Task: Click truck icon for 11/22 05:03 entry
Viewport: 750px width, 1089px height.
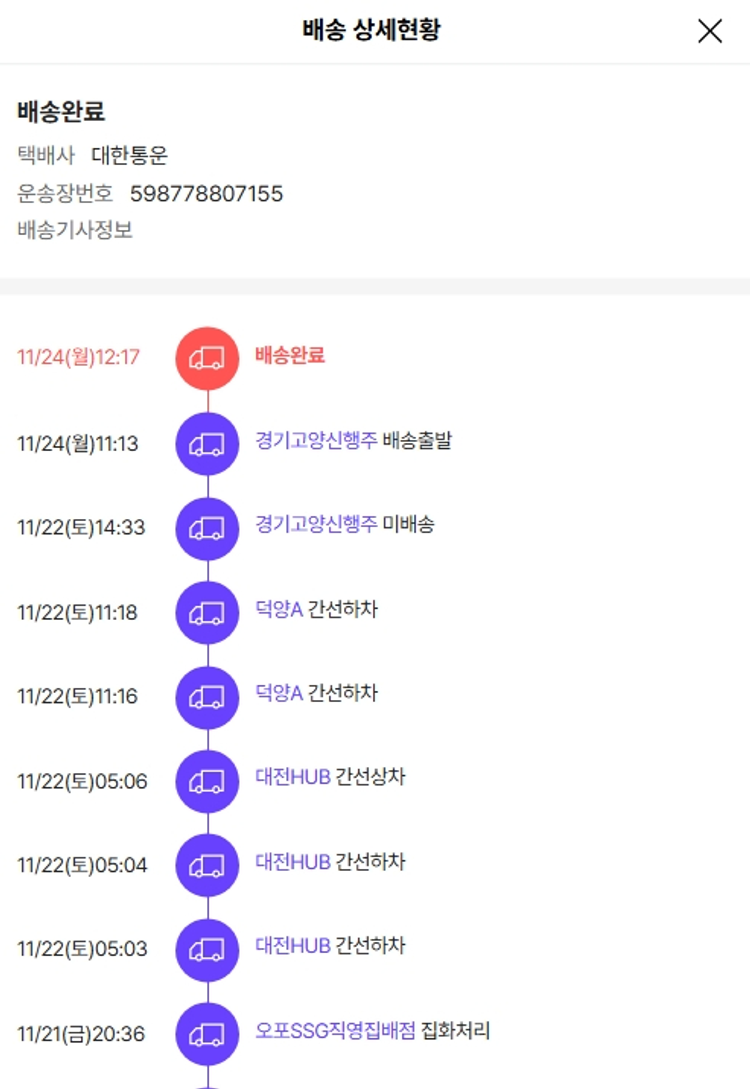Action: tap(207, 950)
